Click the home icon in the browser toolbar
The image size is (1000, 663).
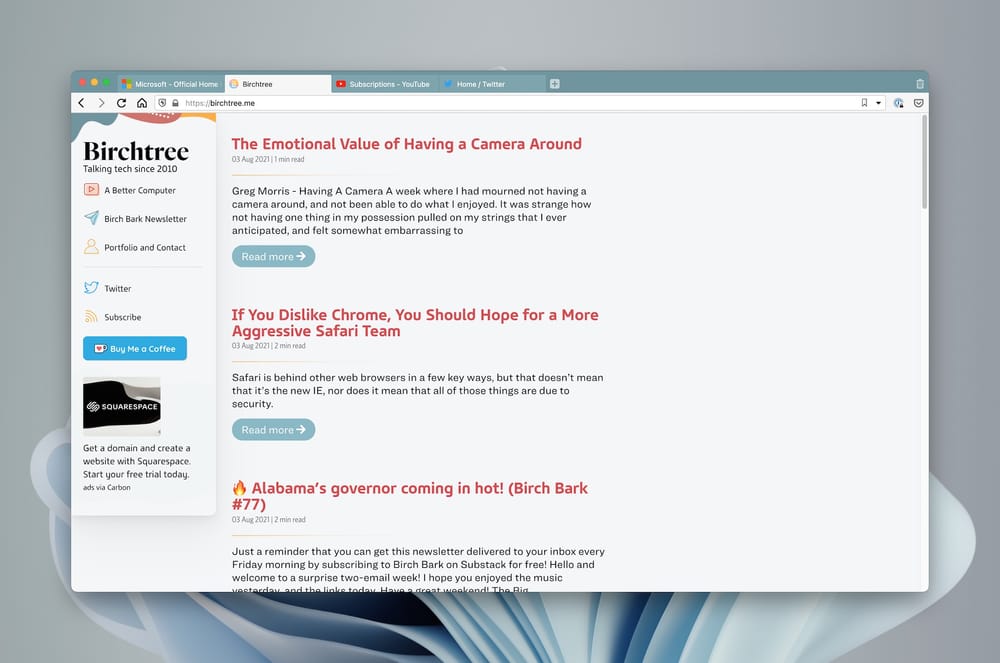(x=140, y=102)
